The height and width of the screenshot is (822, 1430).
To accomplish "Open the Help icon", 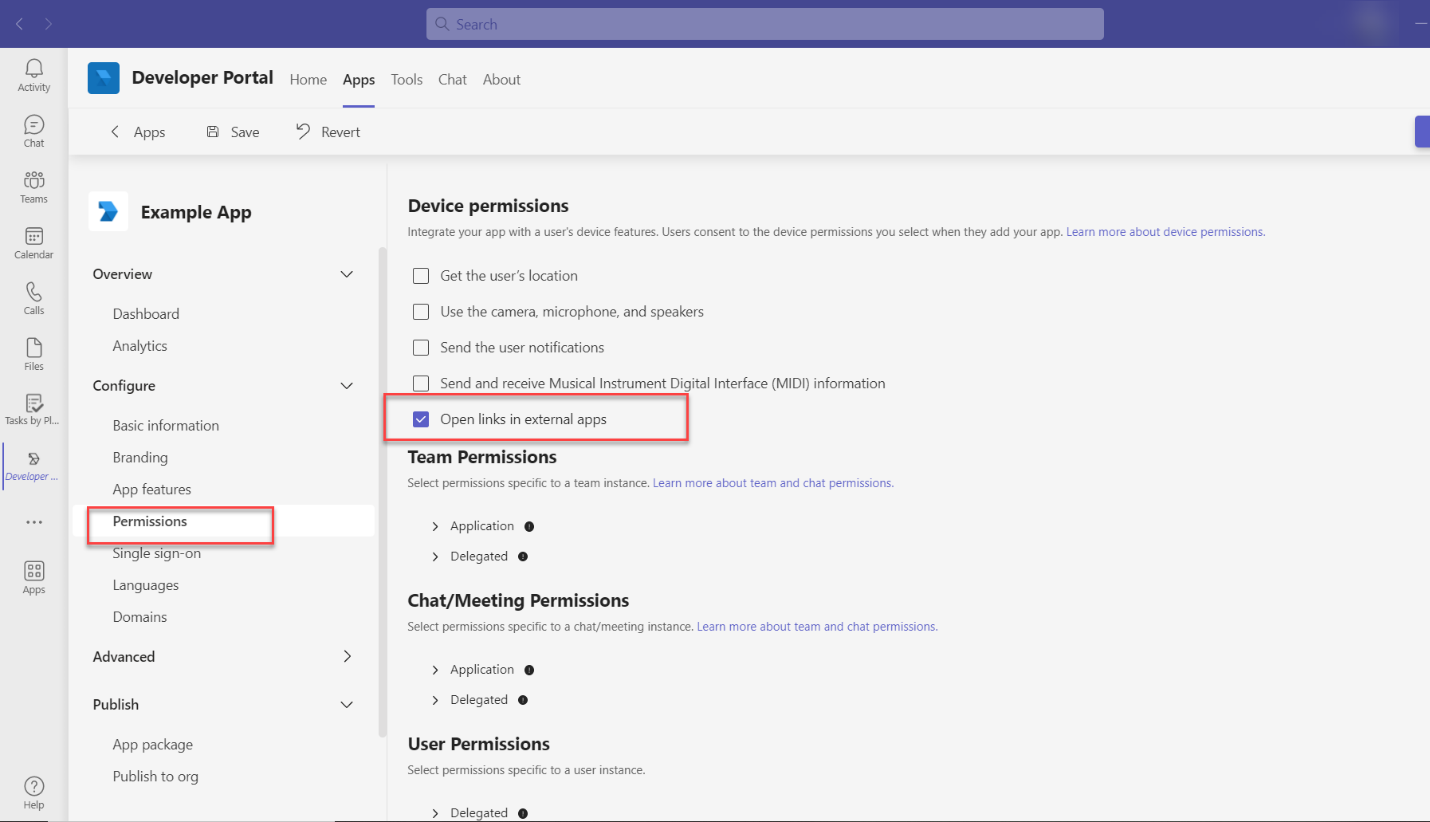I will [34, 792].
